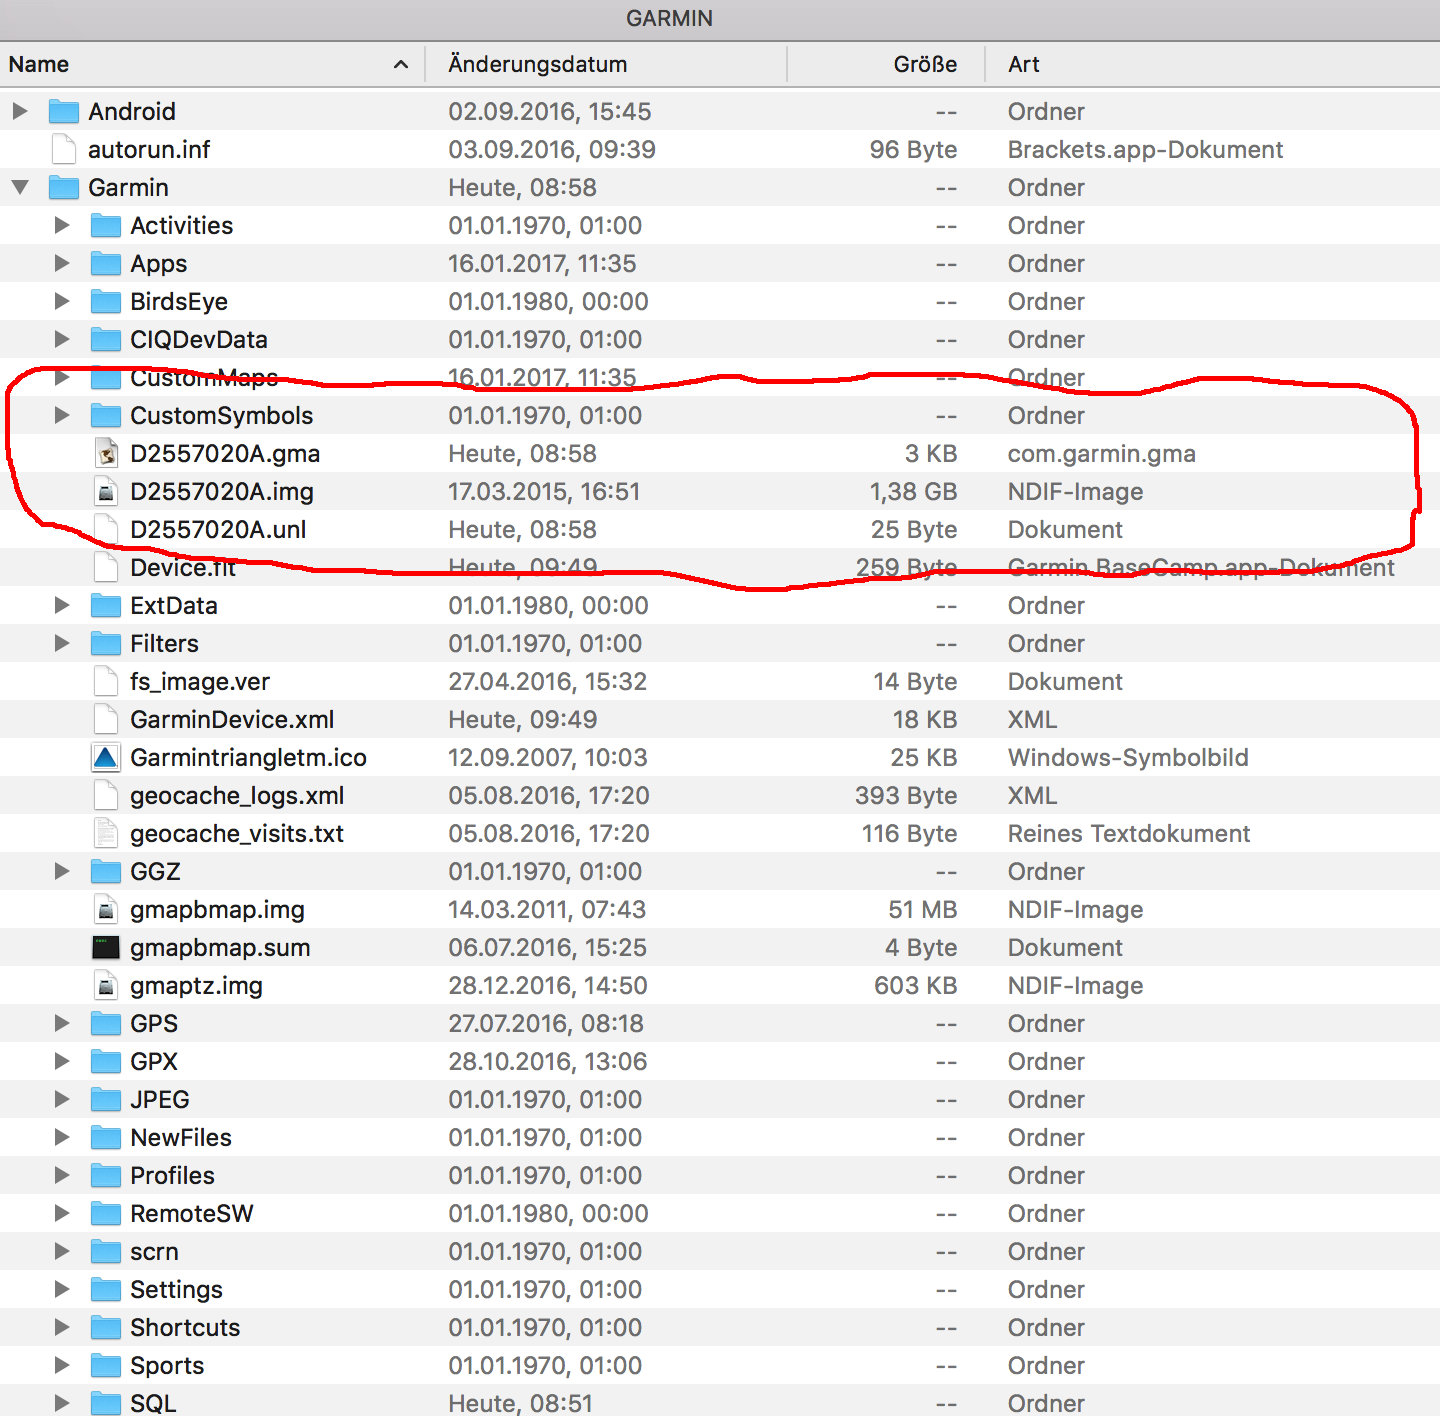Click the GarminDevice.xml file icon
1440x1416 pixels.
point(106,719)
